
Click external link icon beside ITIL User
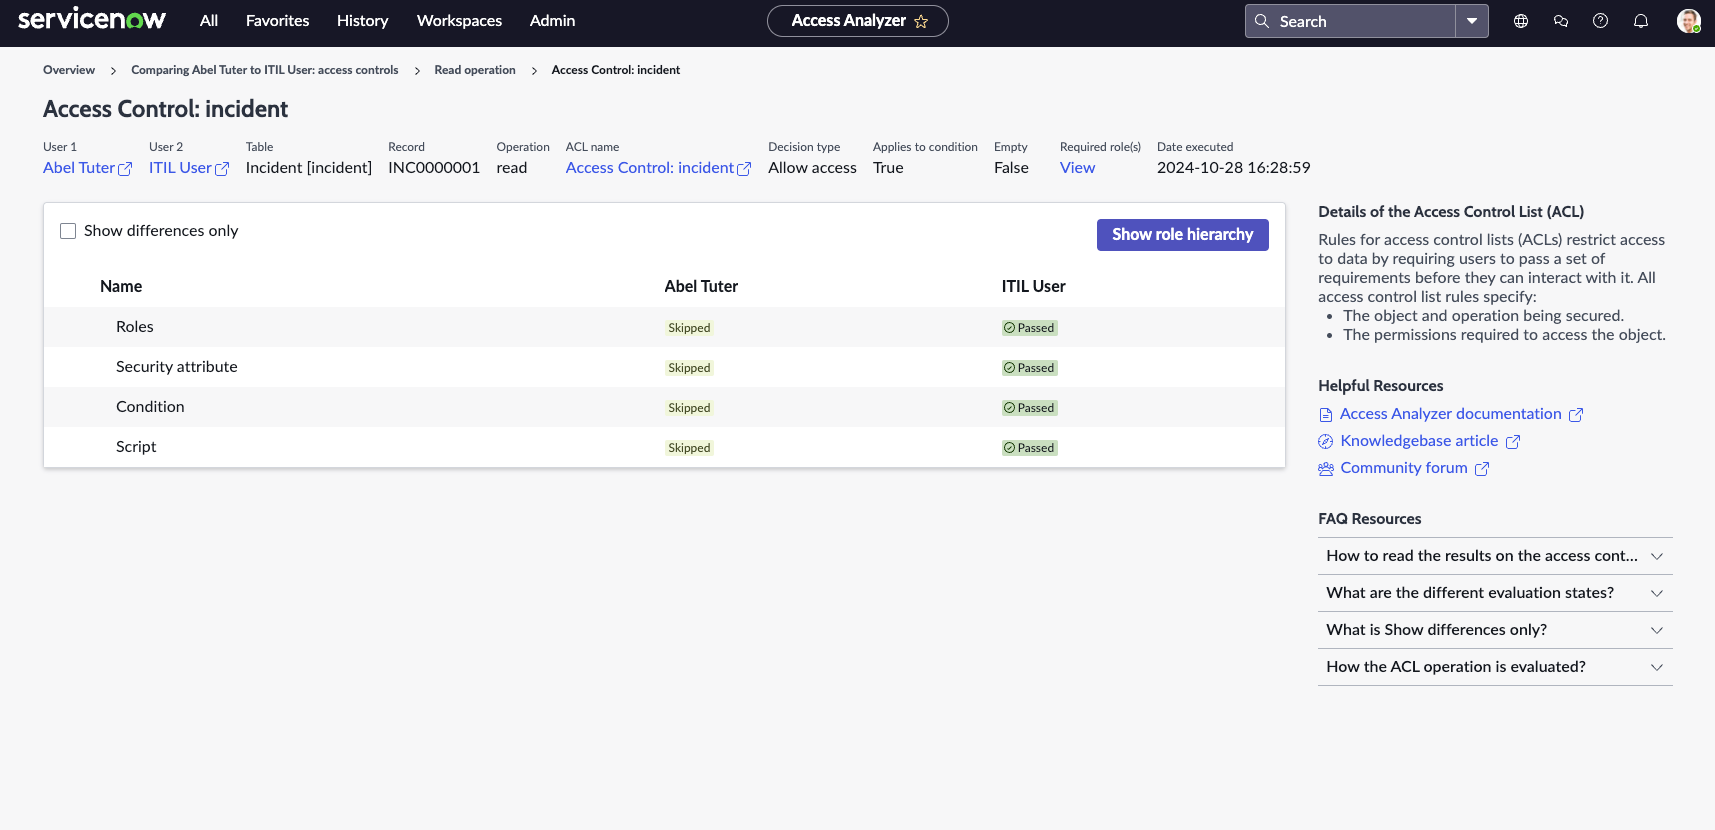(222, 169)
